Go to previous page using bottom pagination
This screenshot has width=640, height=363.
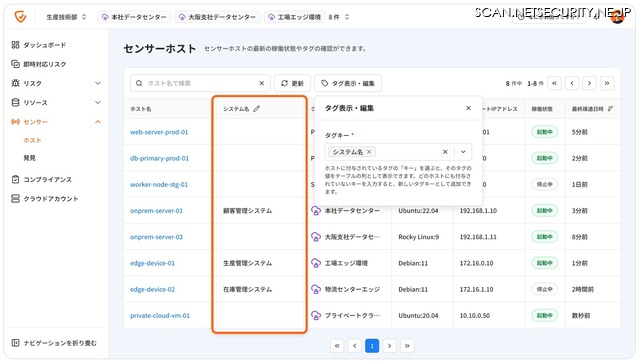click(x=355, y=346)
